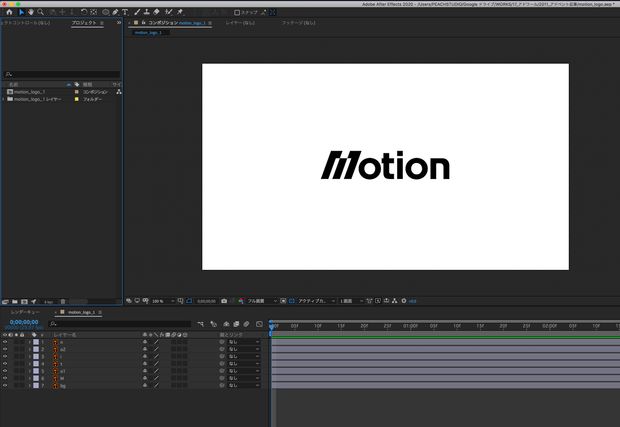This screenshot has height=427, width=620.
Task: Select the motion_logo_1 timeline tab
Action: tap(81, 312)
